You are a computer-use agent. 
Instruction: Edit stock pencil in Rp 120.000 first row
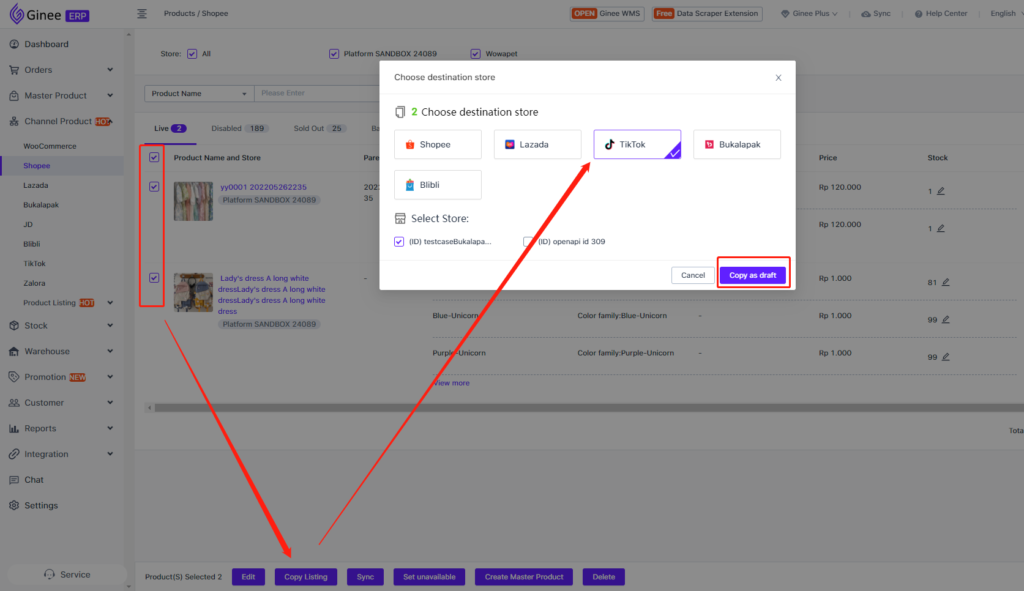point(940,191)
